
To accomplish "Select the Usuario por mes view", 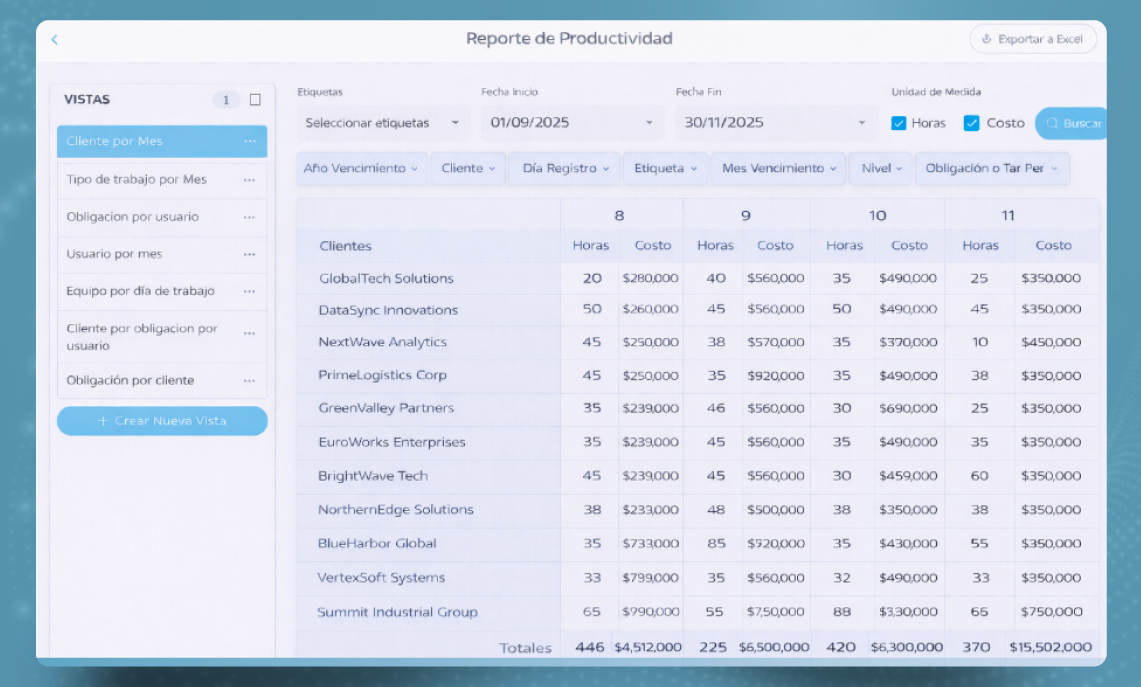I will 162,254.
